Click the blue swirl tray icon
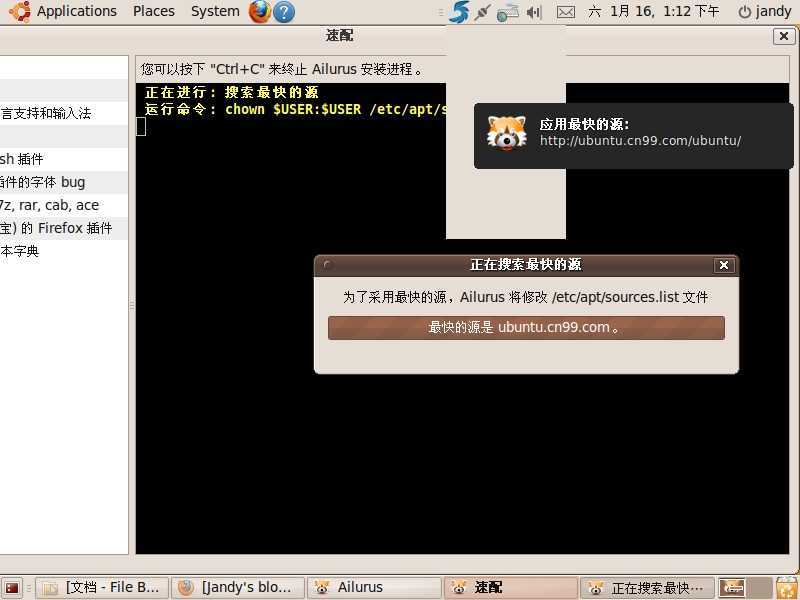Image resolution: width=800 pixels, height=600 pixels. tap(458, 12)
